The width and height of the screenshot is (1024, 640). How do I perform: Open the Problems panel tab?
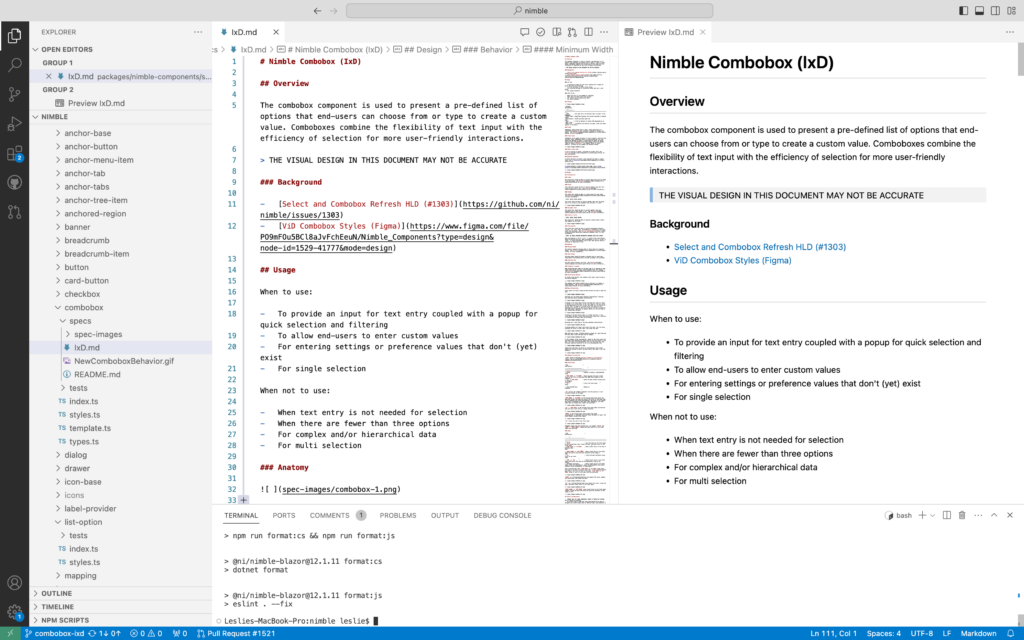coord(398,515)
